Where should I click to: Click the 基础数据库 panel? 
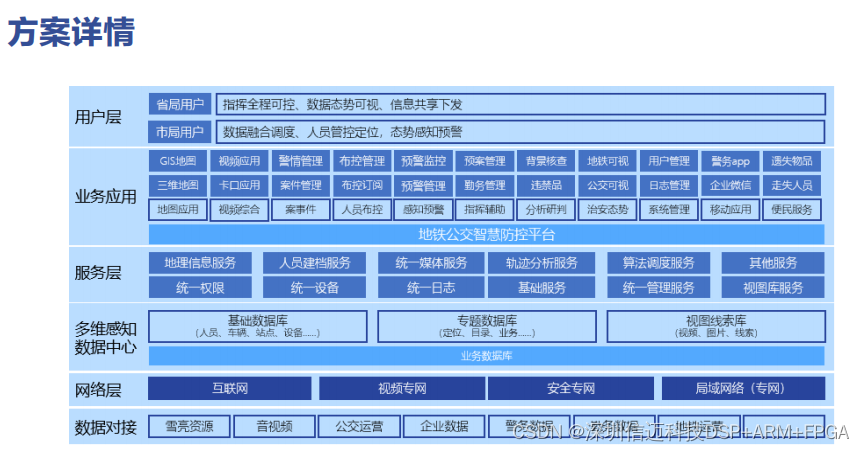[258, 326]
